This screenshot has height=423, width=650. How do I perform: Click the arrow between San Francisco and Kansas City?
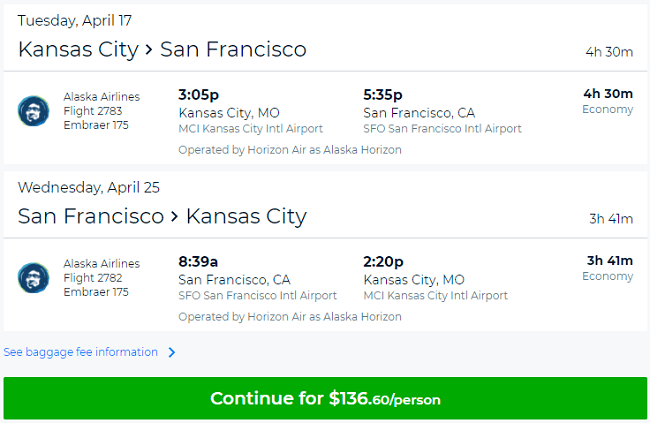point(175,217)
